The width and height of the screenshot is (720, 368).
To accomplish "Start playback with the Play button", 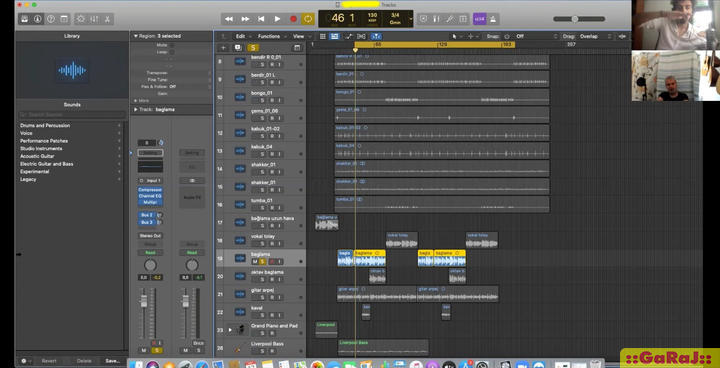I will click(x=277, y=19).
